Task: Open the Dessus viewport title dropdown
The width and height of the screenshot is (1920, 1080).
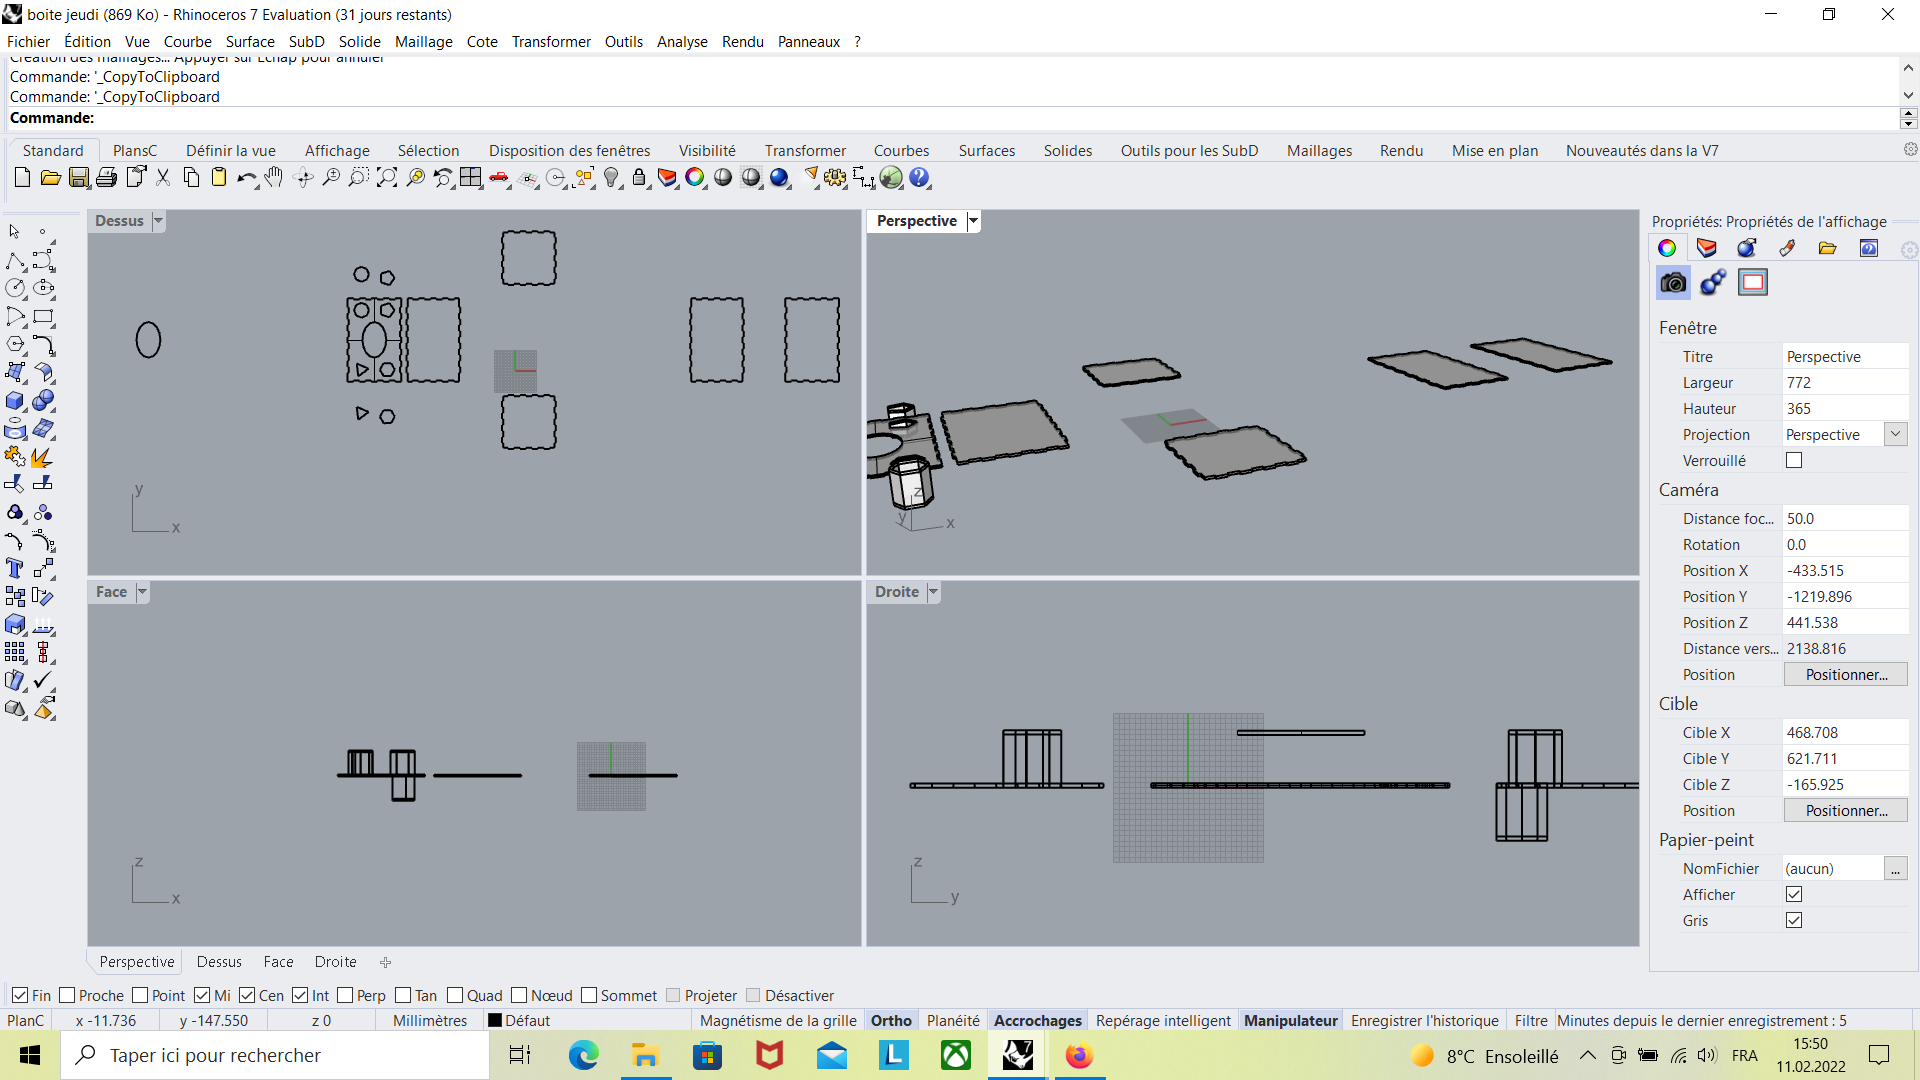Action: coord(158,221)
